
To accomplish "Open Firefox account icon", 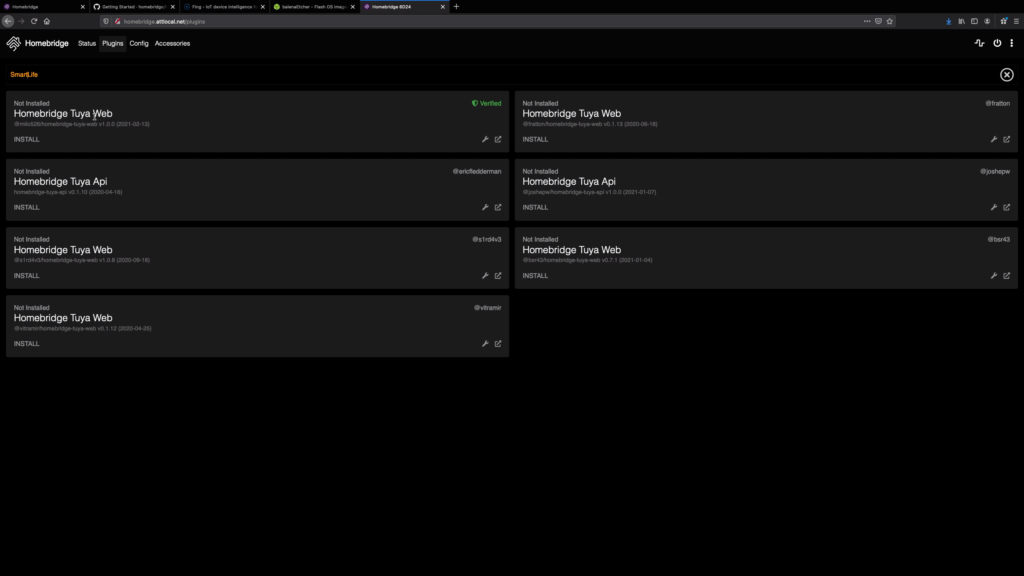I will [987, 22].
